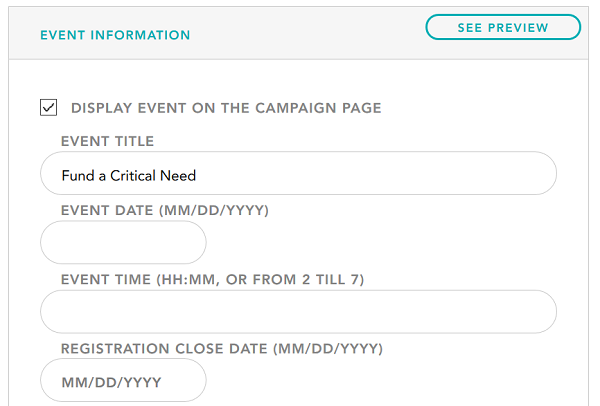Click the gray Event Information header bar
The height and width of the screenshot is (406, 600).
pos(298,33)
